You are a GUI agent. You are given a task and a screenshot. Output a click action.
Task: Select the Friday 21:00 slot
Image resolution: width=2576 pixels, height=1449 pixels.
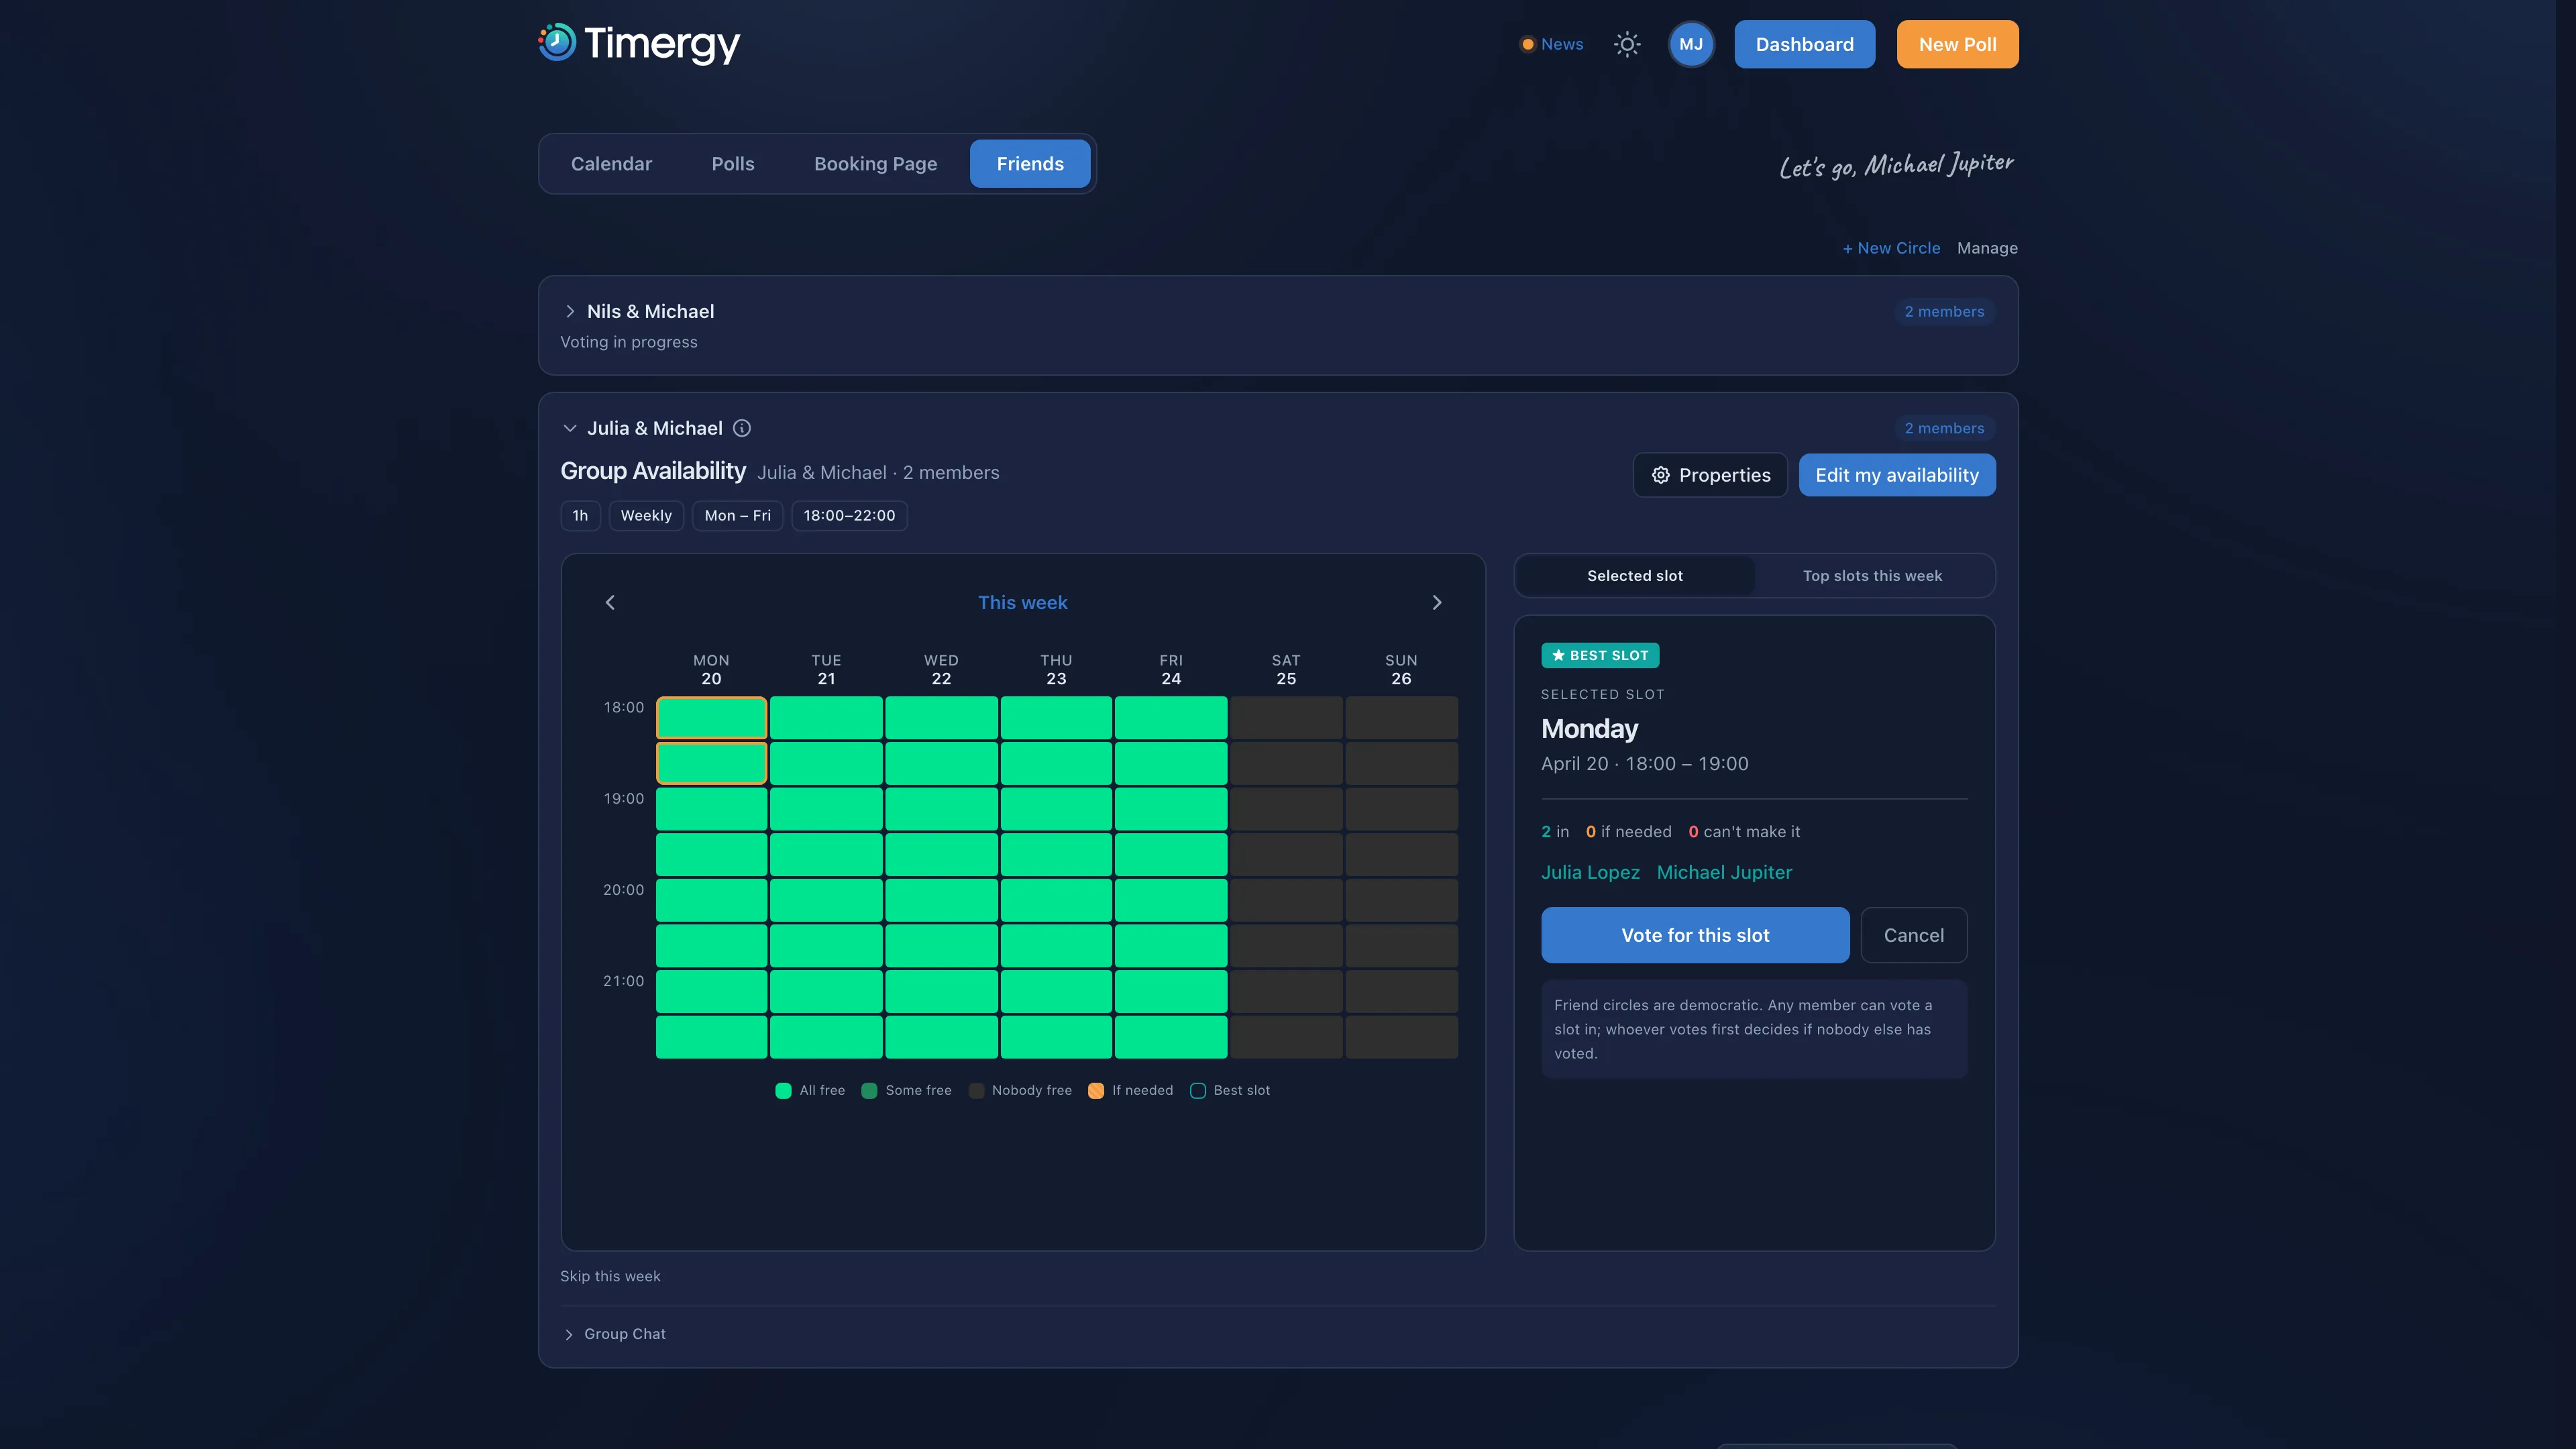pyautogui.click(x=1171, y=991)
